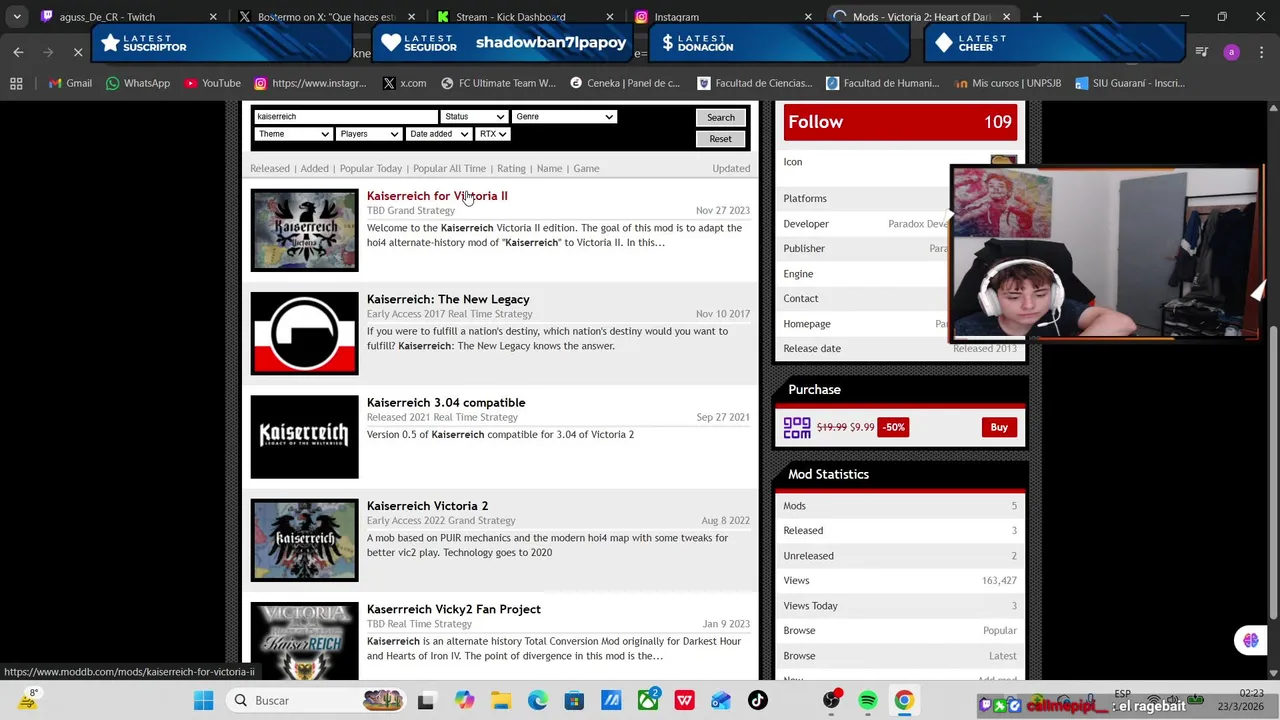
Task: Expand the Theme filter dropdown
Action: [x=293, y=134]
